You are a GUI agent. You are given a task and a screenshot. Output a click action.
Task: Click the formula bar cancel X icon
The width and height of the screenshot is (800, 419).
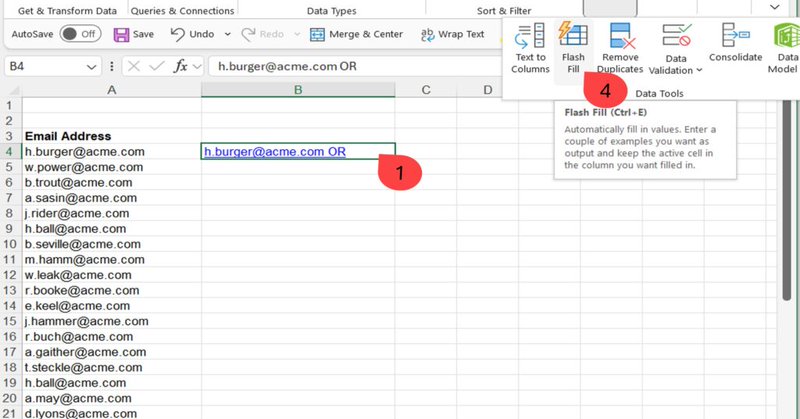pos(134,66)
